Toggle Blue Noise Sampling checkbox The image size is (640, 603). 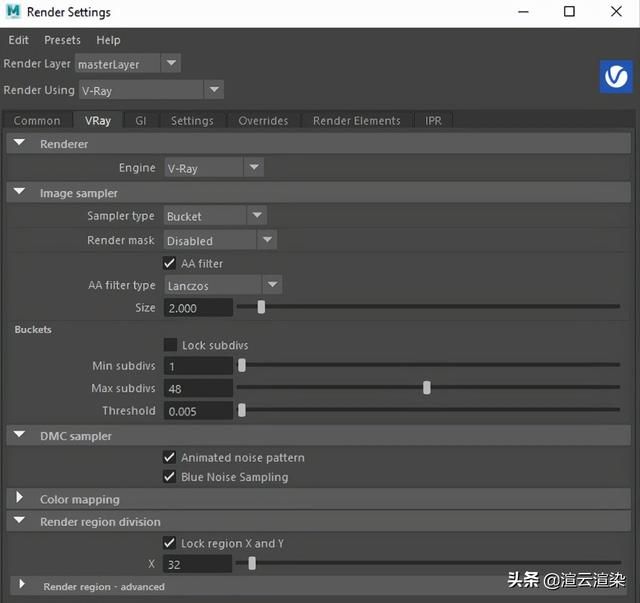[x=170, y=477]
